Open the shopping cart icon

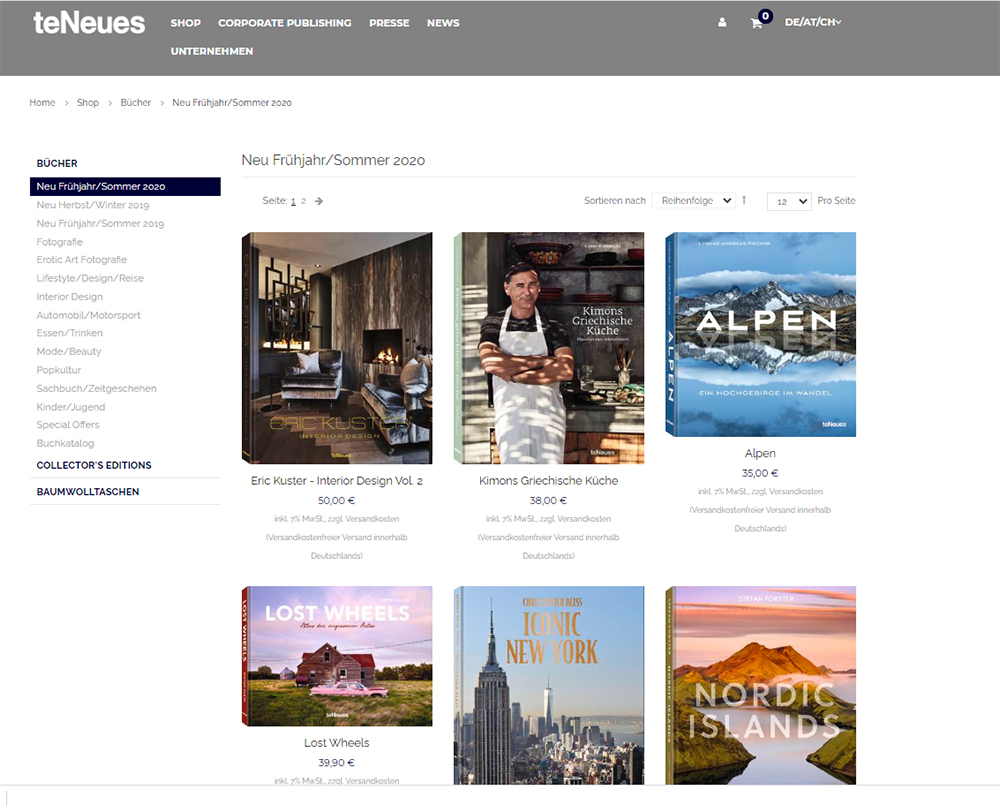[757, 23]
